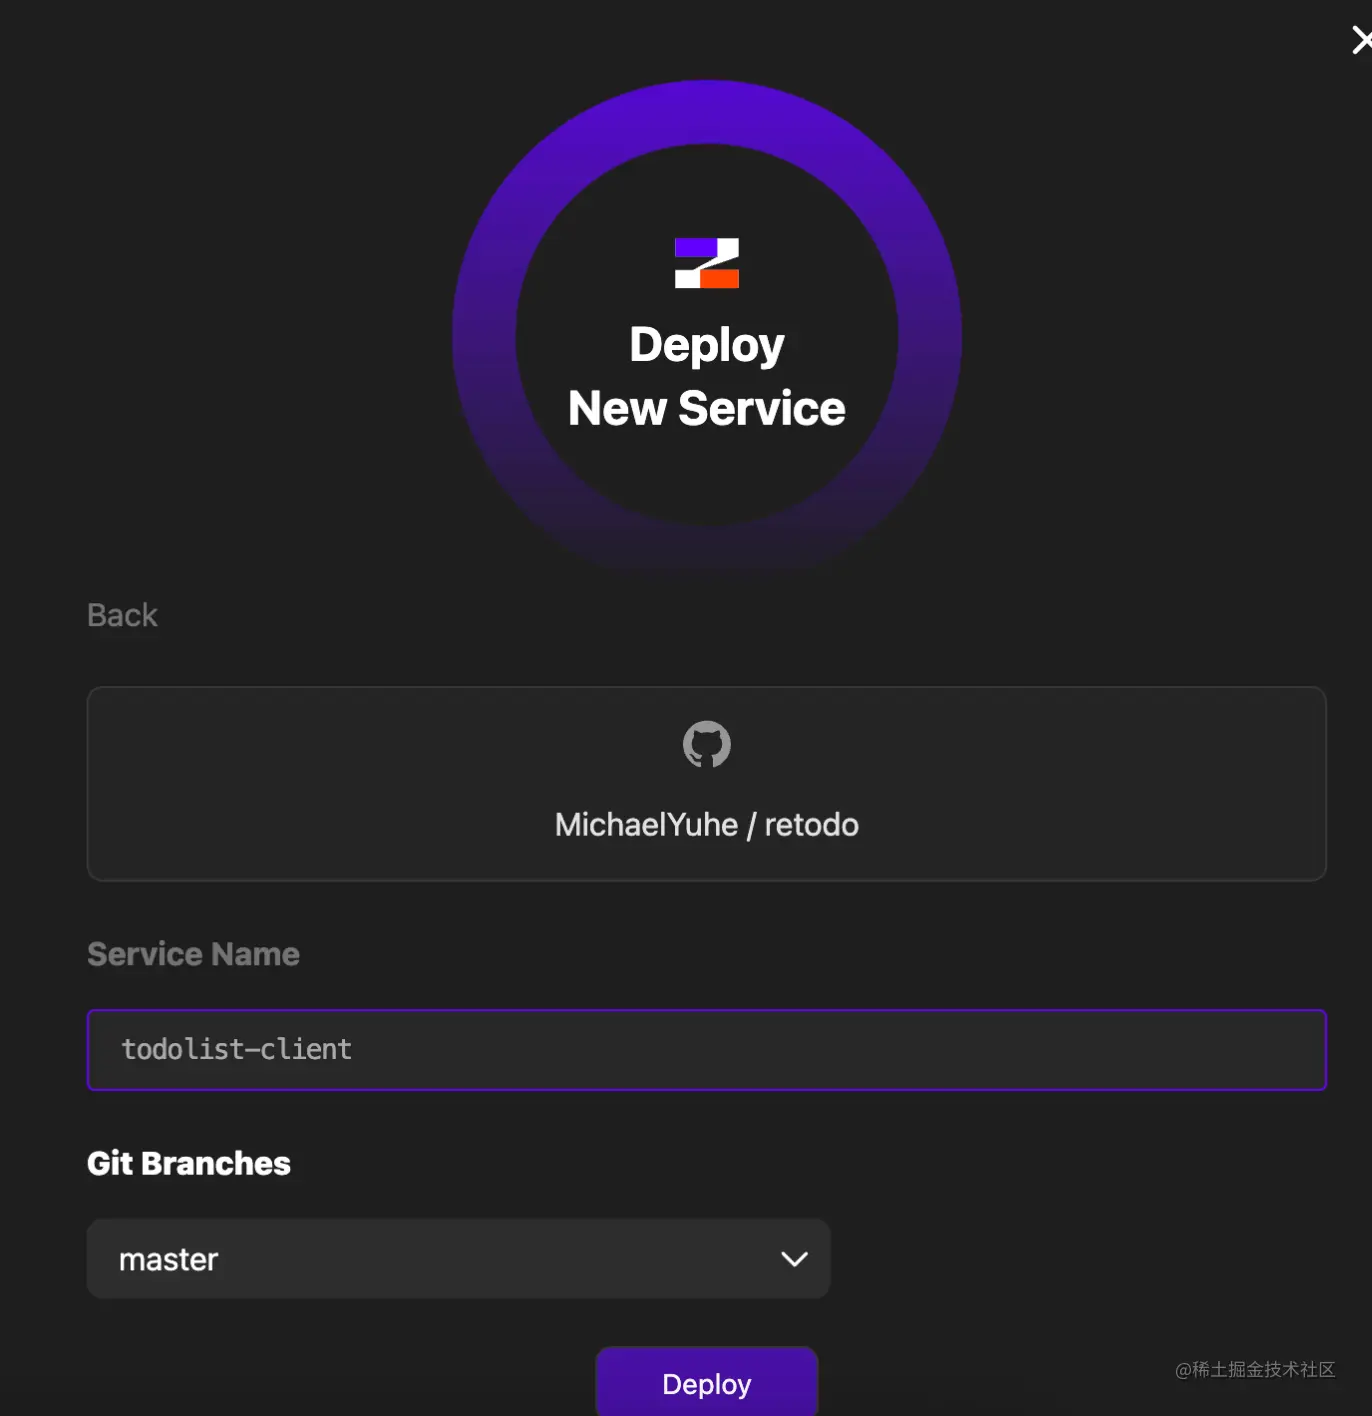Click the Deploy button
This screenshot has width=1372, height=1416.
(707, 1383)
